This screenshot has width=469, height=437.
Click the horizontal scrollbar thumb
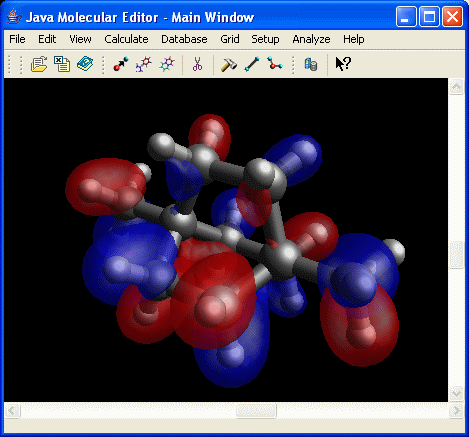[x=256, y=410]
